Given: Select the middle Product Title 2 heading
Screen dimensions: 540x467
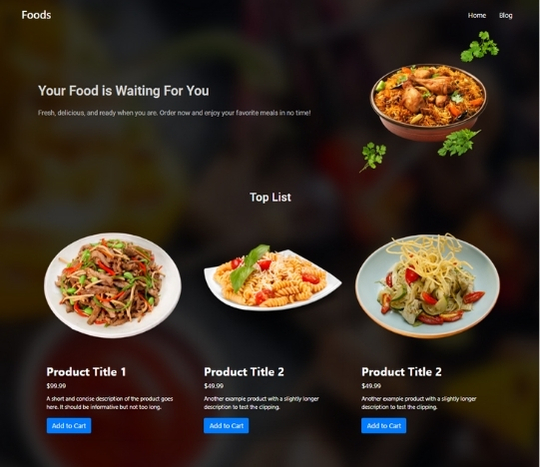Looking at the screenshot, I should tap(244, 372).
